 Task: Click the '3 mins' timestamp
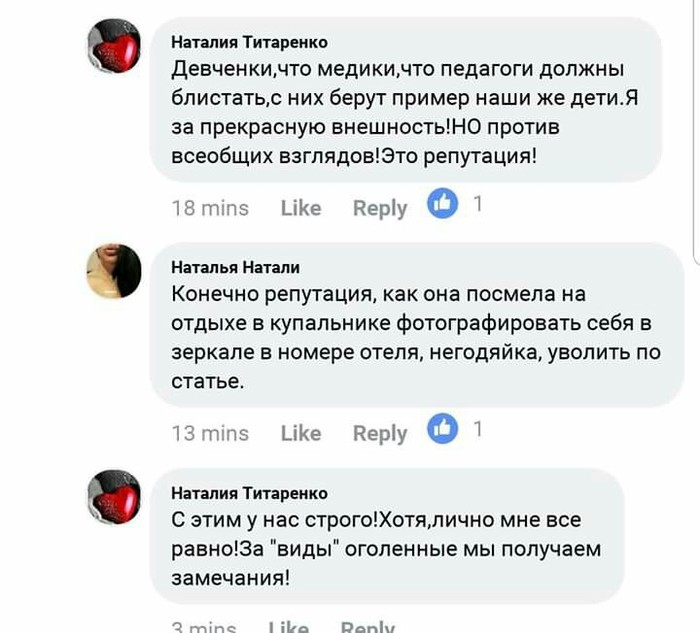204,627
